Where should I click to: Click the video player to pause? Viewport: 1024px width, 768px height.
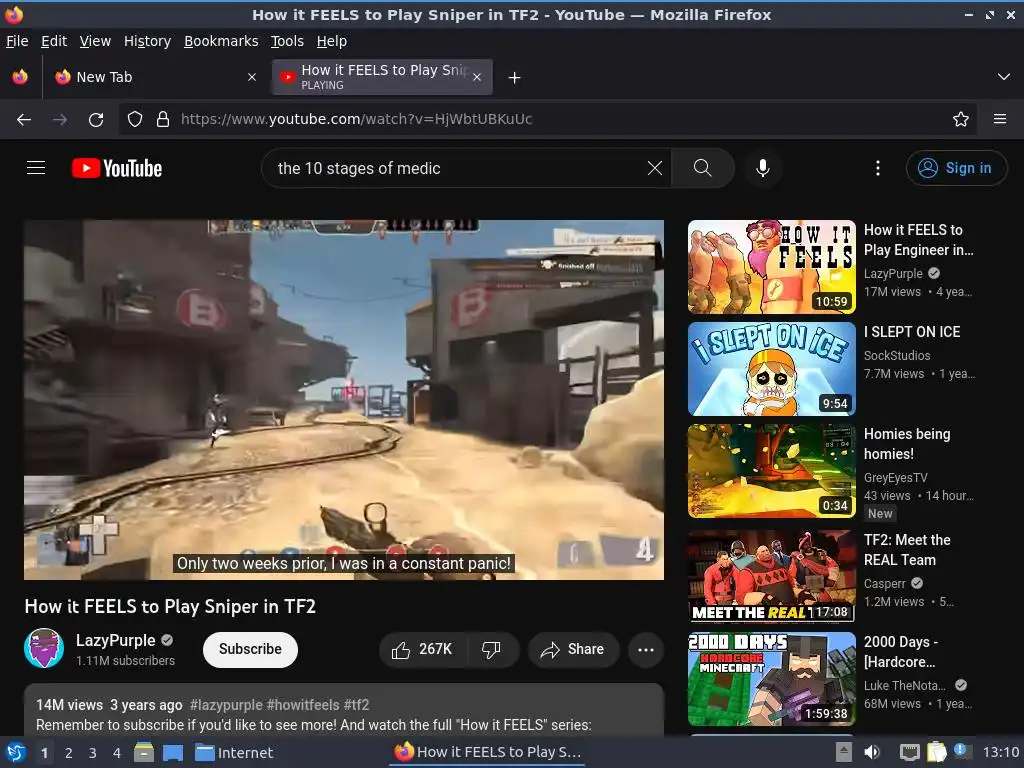(344, 400)
